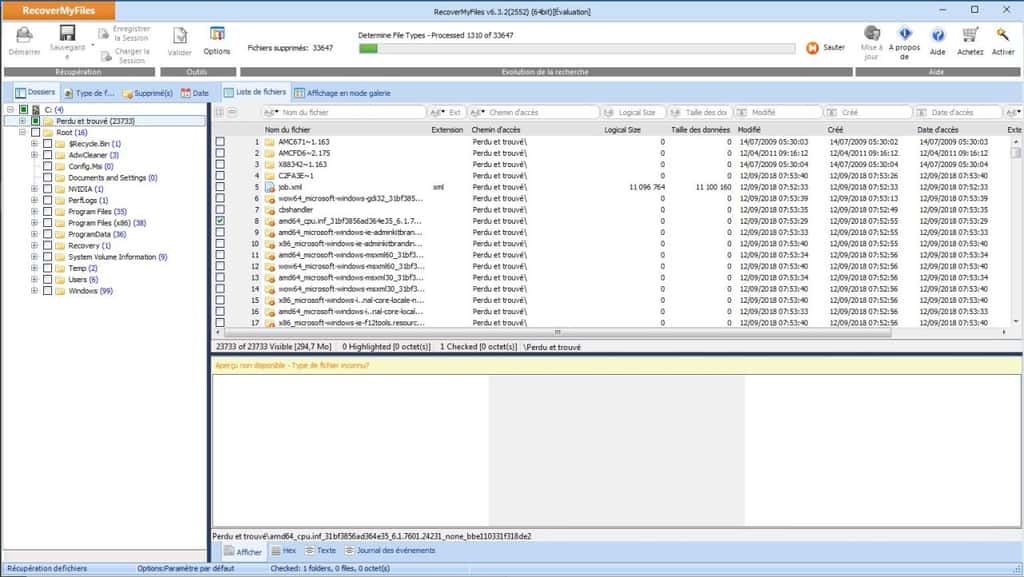Click Mise à jour update icon
Viewport: 1024px width, 577px height.
[x=872, y=38]
